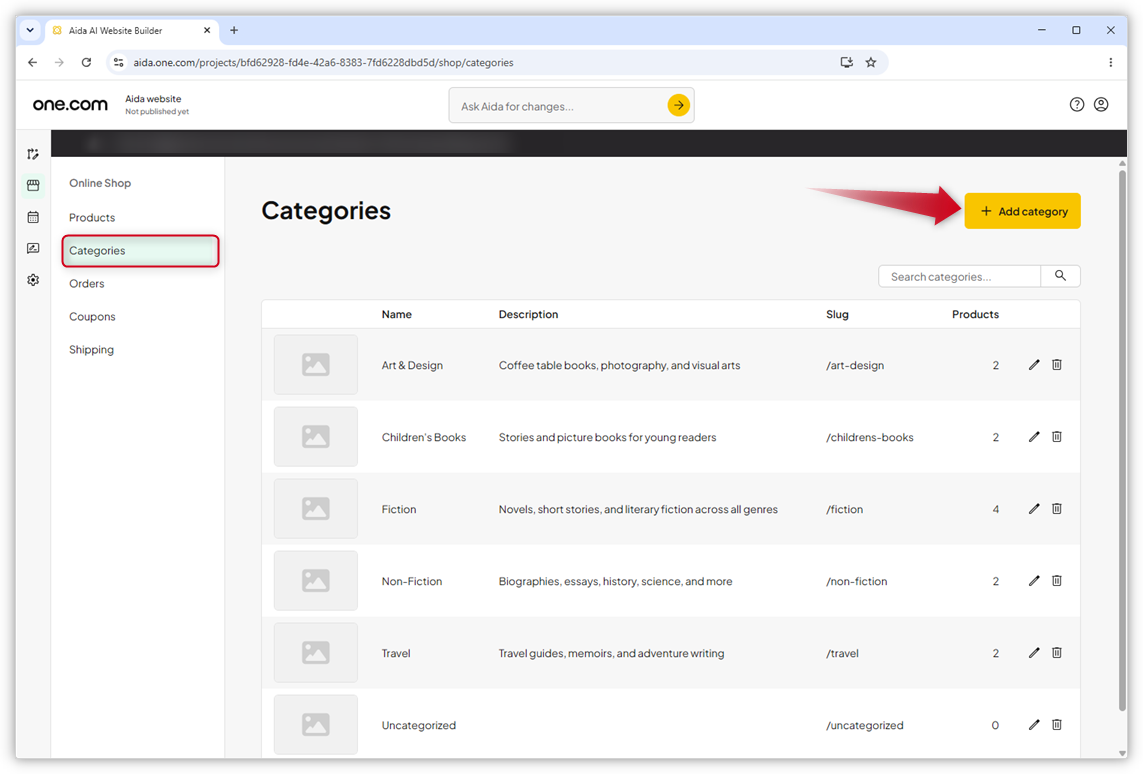
Task: Submit Aida request with arrow button
Action: click(678, 106)
